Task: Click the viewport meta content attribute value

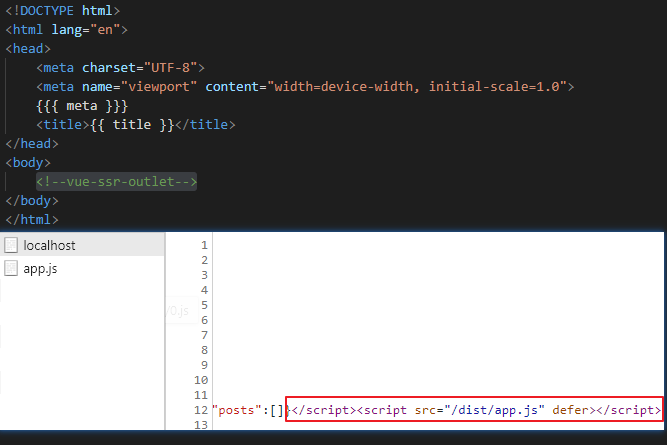Action: [417, 87]
